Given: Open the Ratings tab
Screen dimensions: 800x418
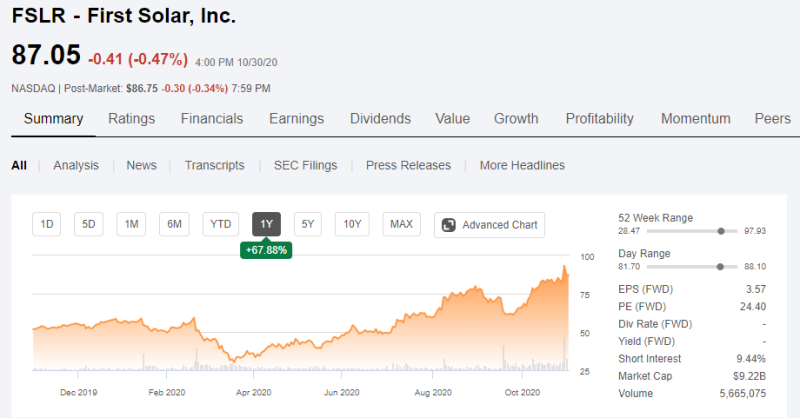Looking at the screenshot, I should point(131,119).
